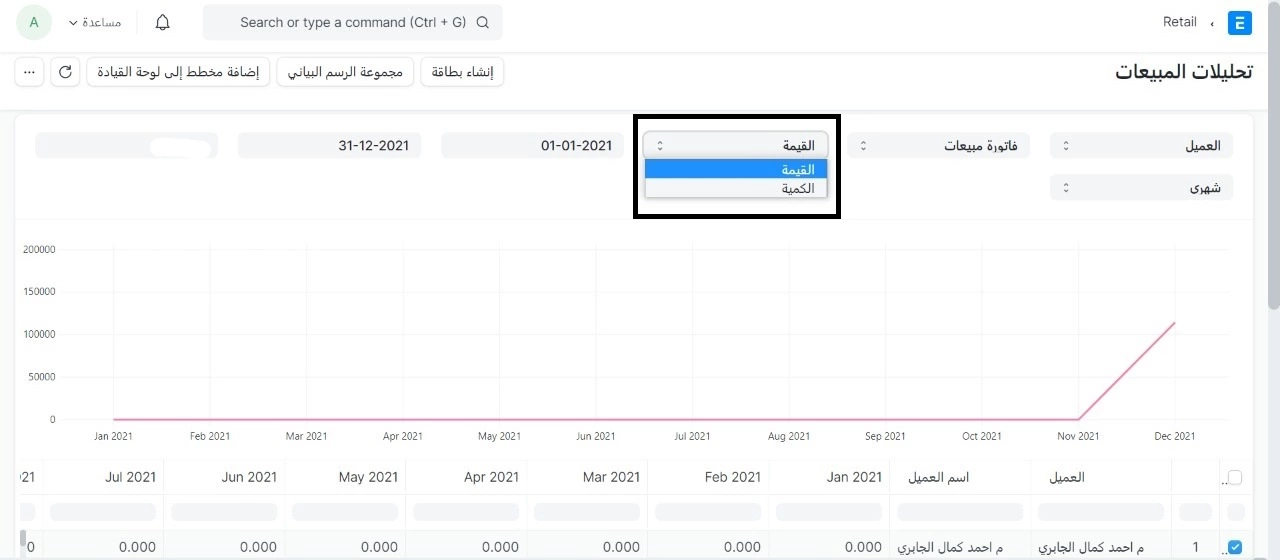The height and width of the screenshot is (560, 1280).
Task: Click the search magnifier icon
Action: click(x=483, y=22)
